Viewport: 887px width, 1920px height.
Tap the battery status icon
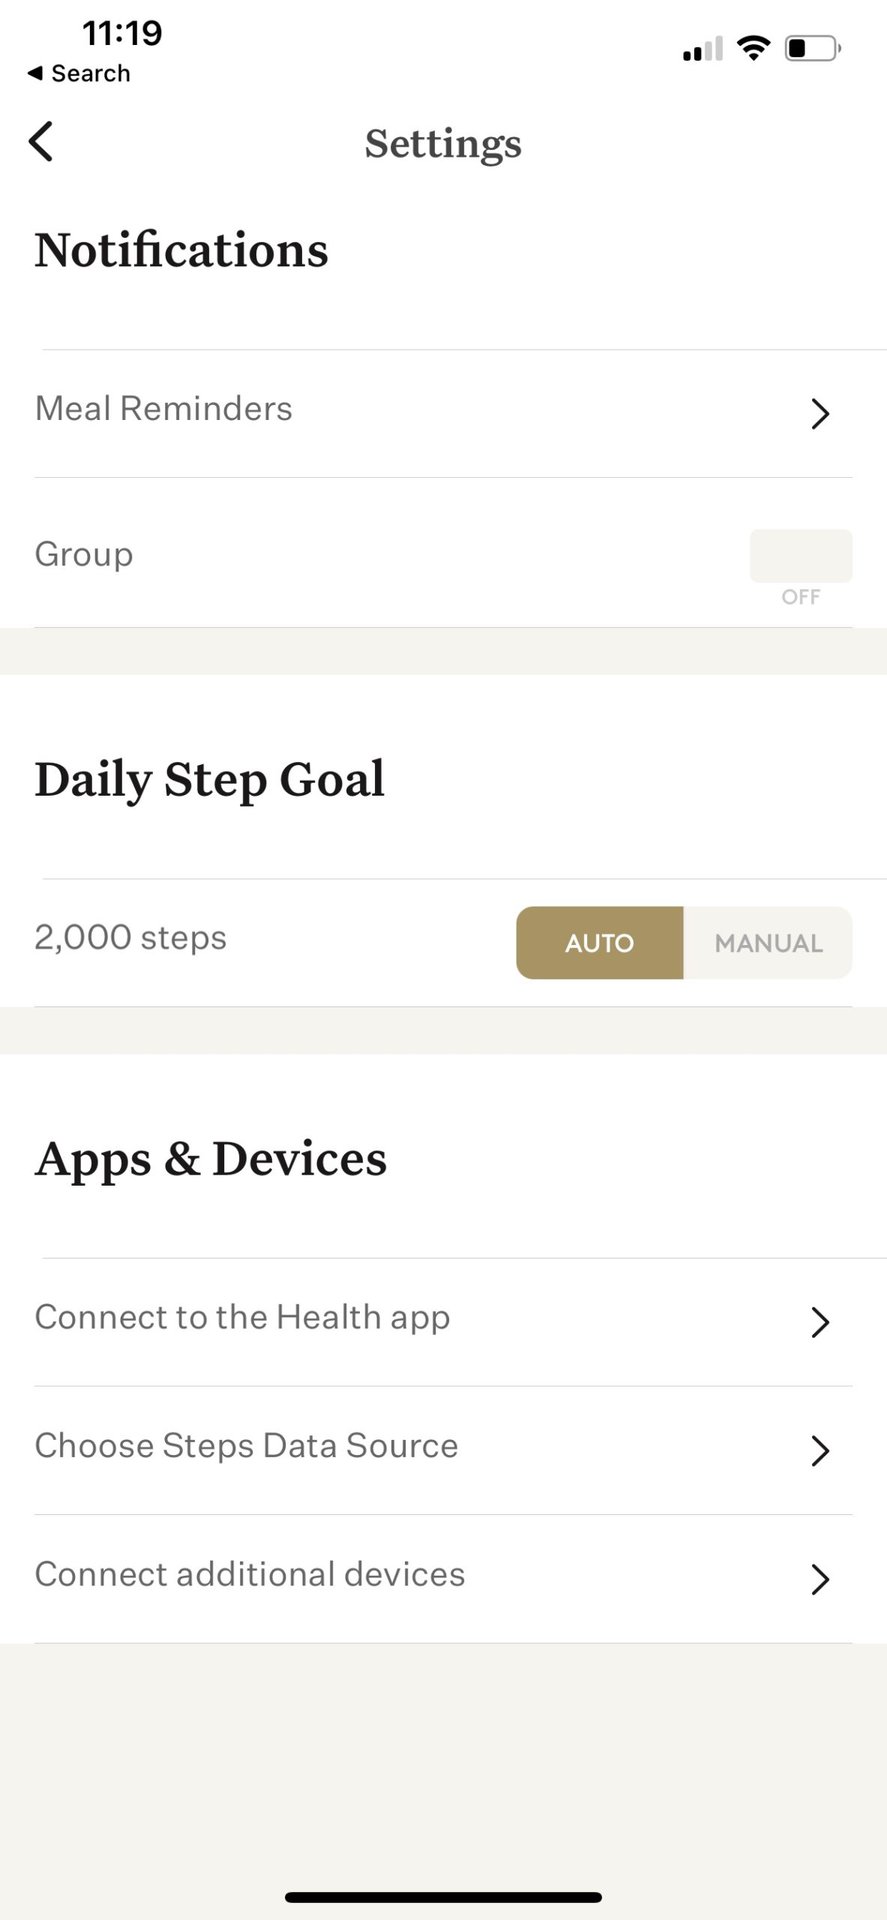pos(812,48)
